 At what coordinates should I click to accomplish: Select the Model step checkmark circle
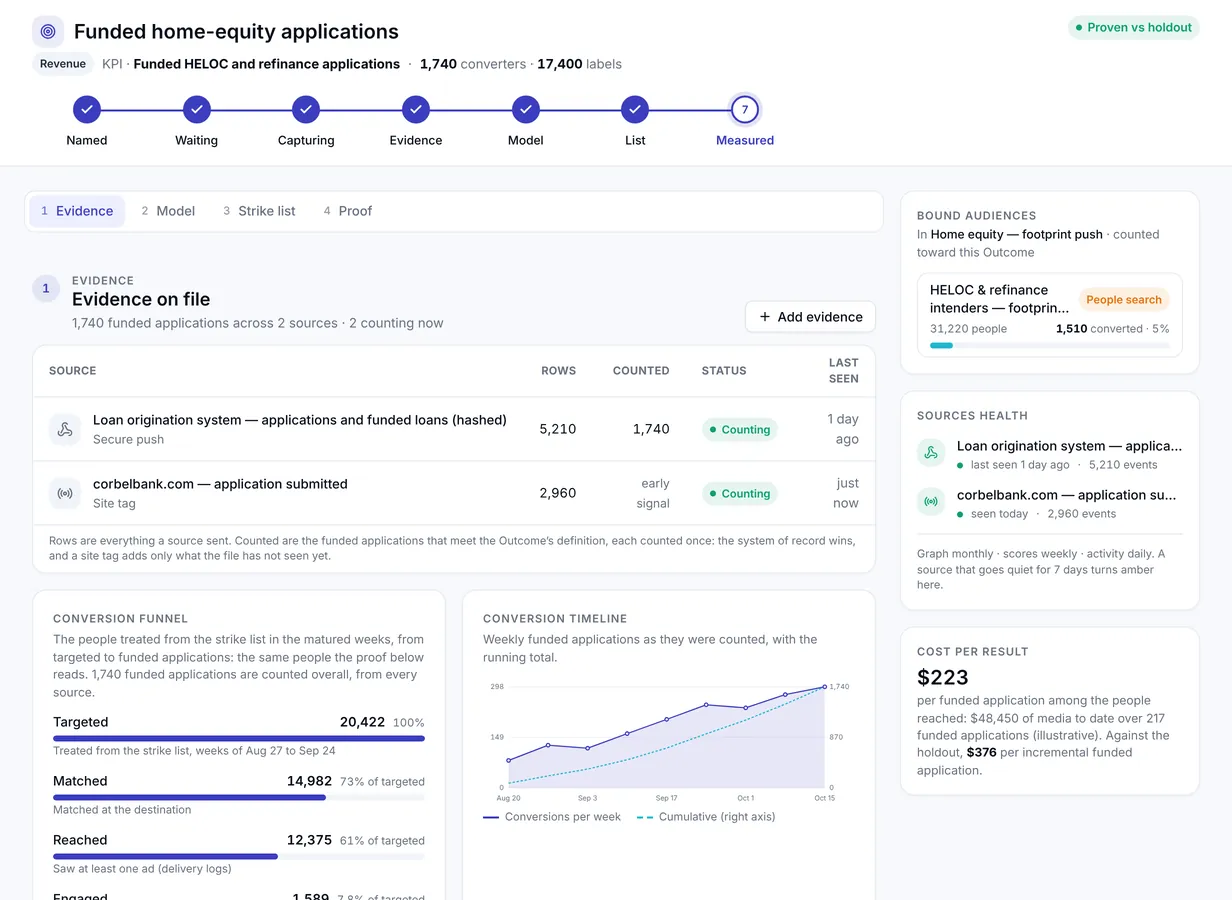pyautogui.click(x=525, y=110)
